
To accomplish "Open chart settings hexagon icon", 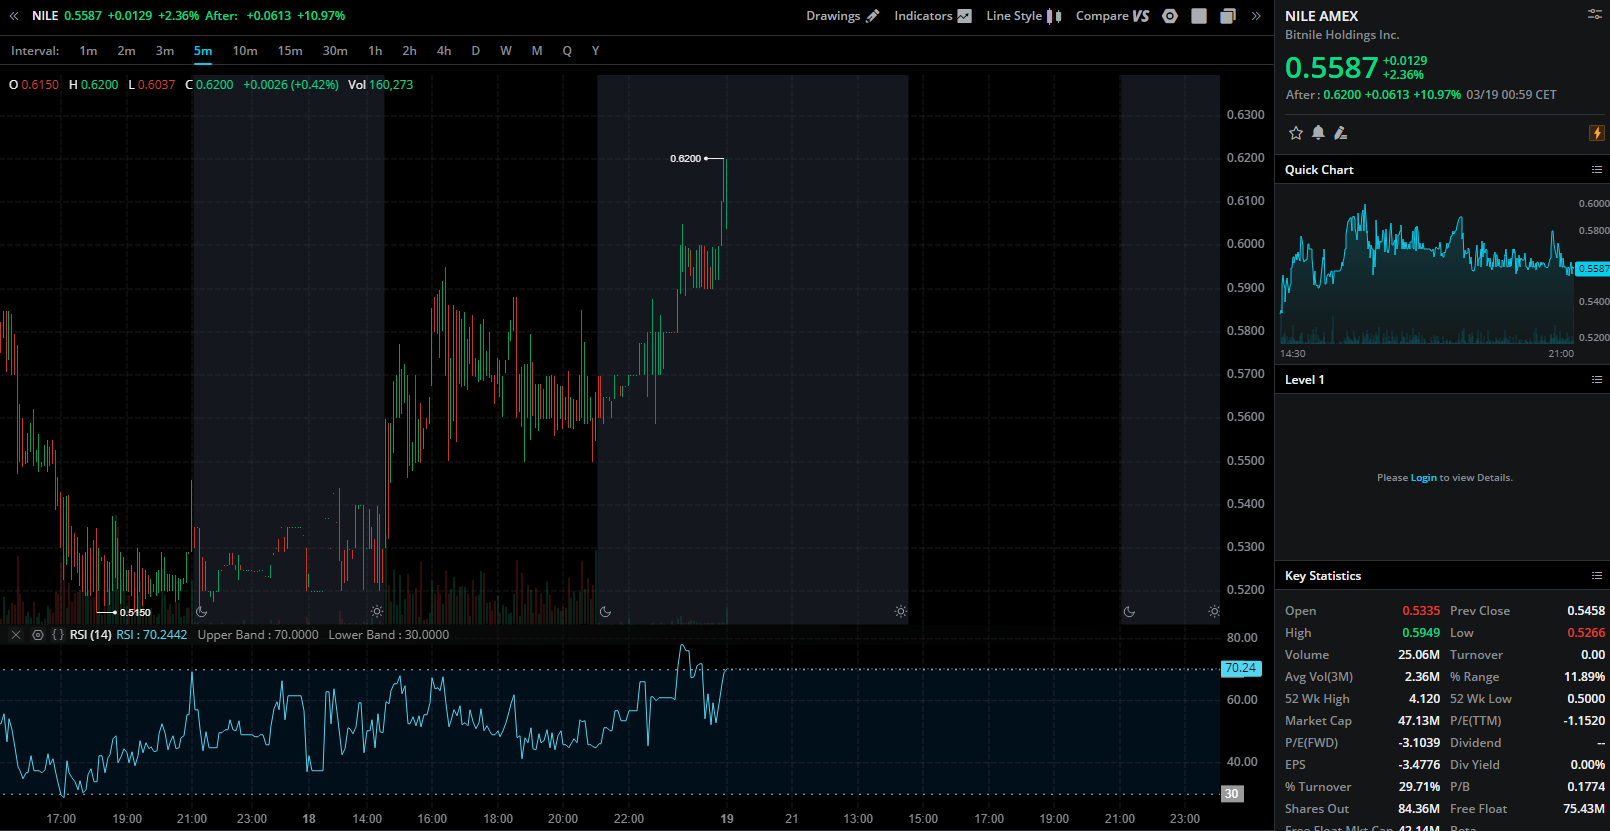I will 1170,16.
